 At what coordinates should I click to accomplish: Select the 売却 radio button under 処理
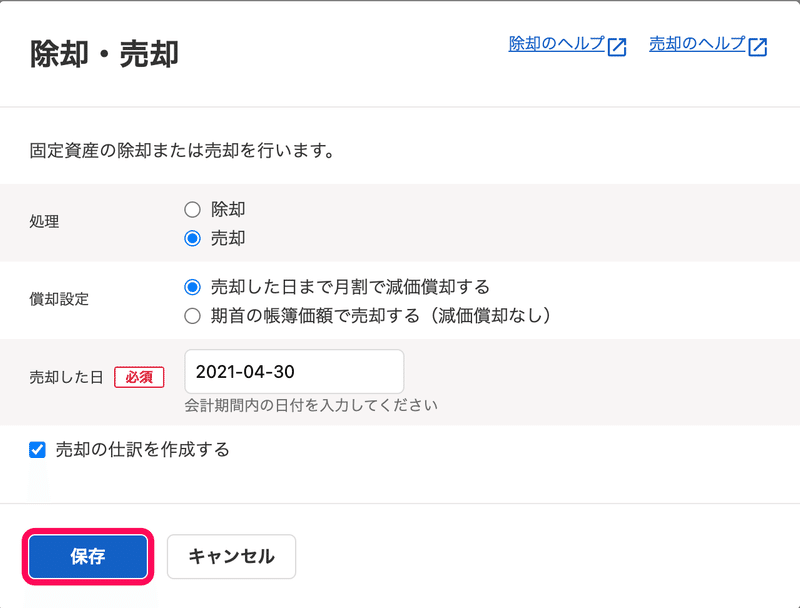(x=192, y=238)
